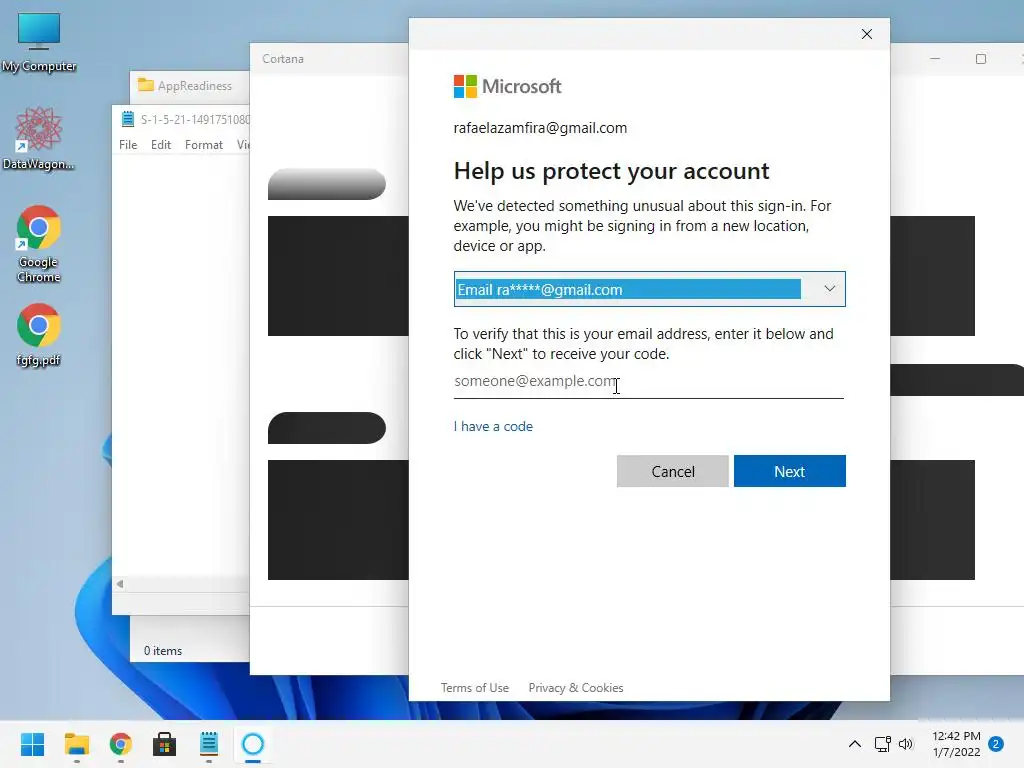Screen dimensions: 1024x768
Task: Maximize the Cortana window
Action: point(981,59)
